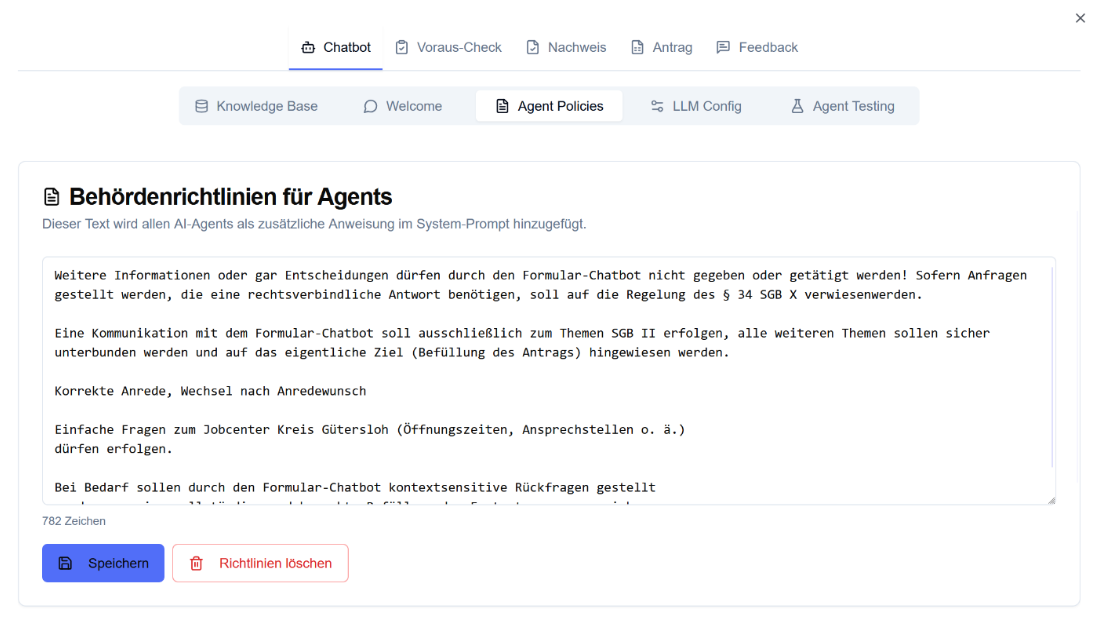The height and width of the screenshot is (632, 1102).
Task: Click the 'Korrekte Anrede' line in the text area
Action: tap(210, 391)
